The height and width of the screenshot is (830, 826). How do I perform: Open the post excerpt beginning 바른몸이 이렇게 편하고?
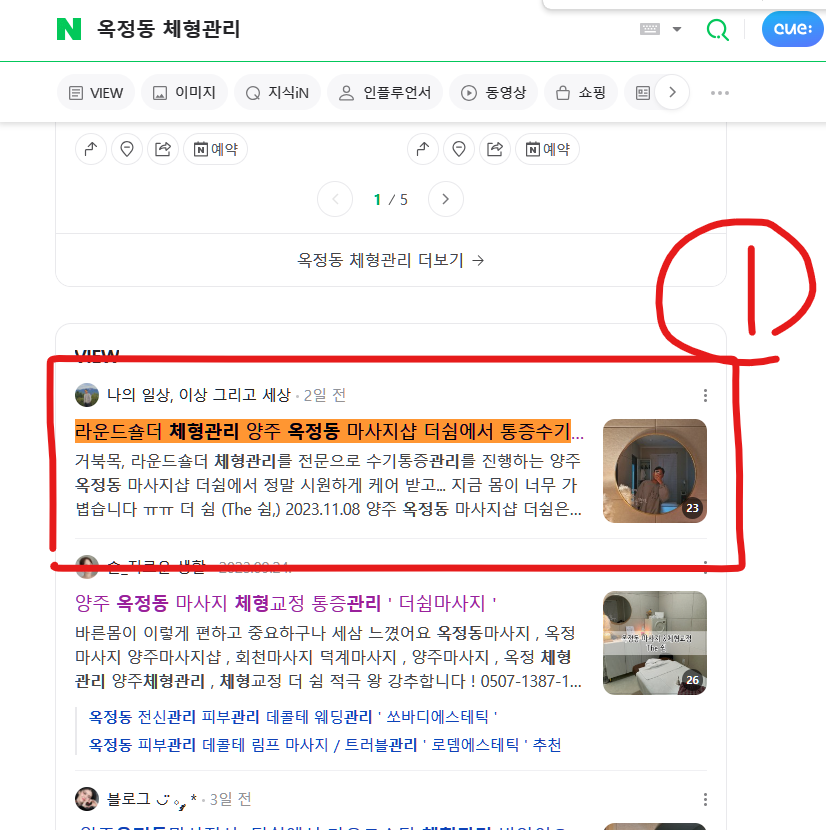tap(328, 657)
